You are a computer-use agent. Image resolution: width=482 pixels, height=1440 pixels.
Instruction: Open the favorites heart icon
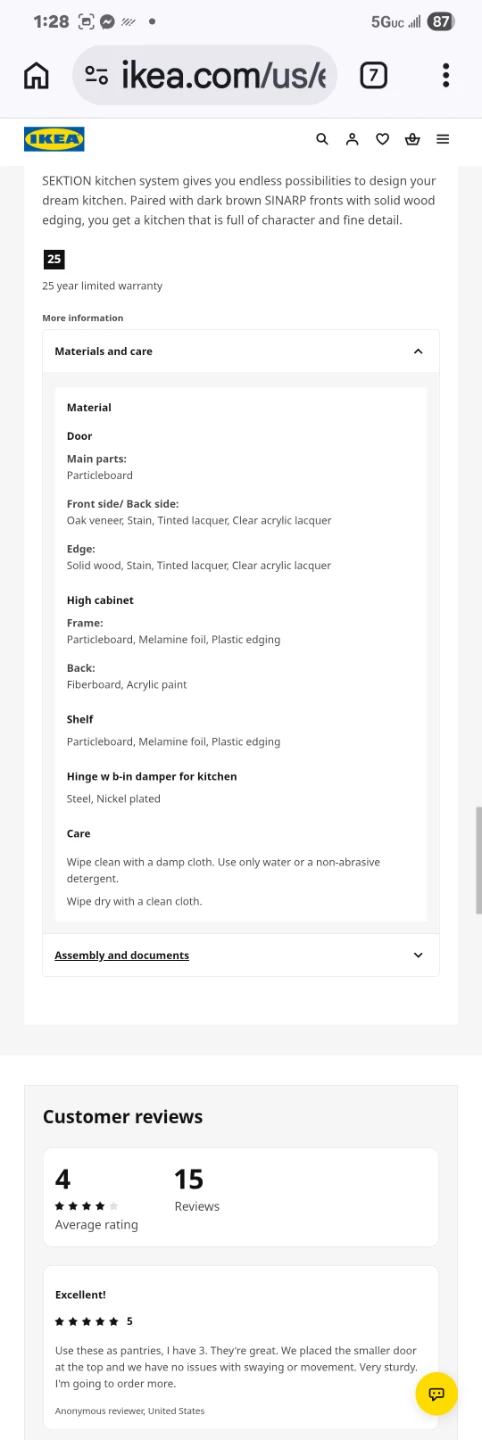pyautogui.click(x=382, y=139)
